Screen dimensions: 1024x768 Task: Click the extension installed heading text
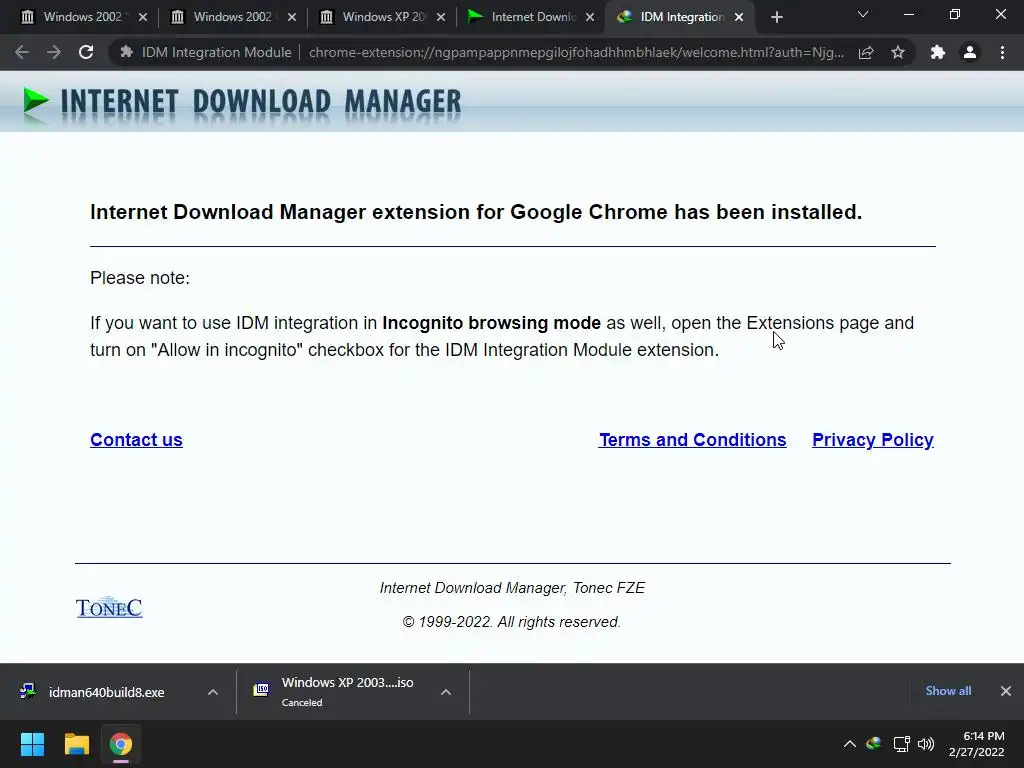click(476, 212)
